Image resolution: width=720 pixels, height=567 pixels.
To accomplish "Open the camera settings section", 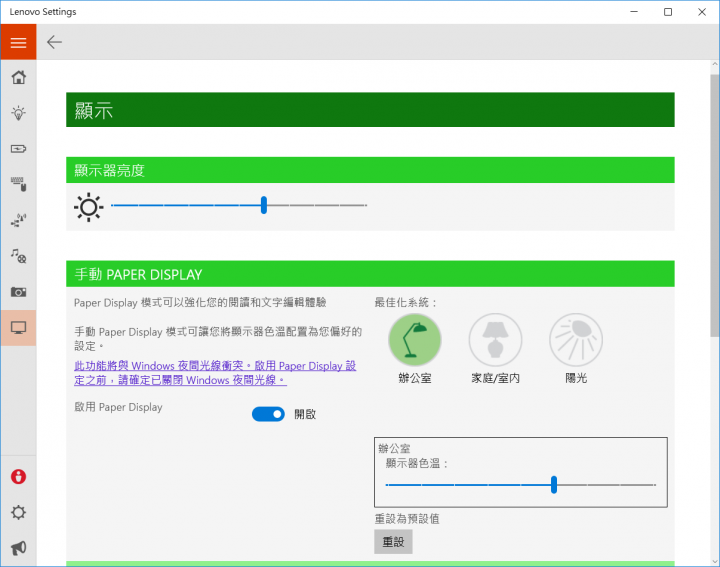I will [18, 292].
